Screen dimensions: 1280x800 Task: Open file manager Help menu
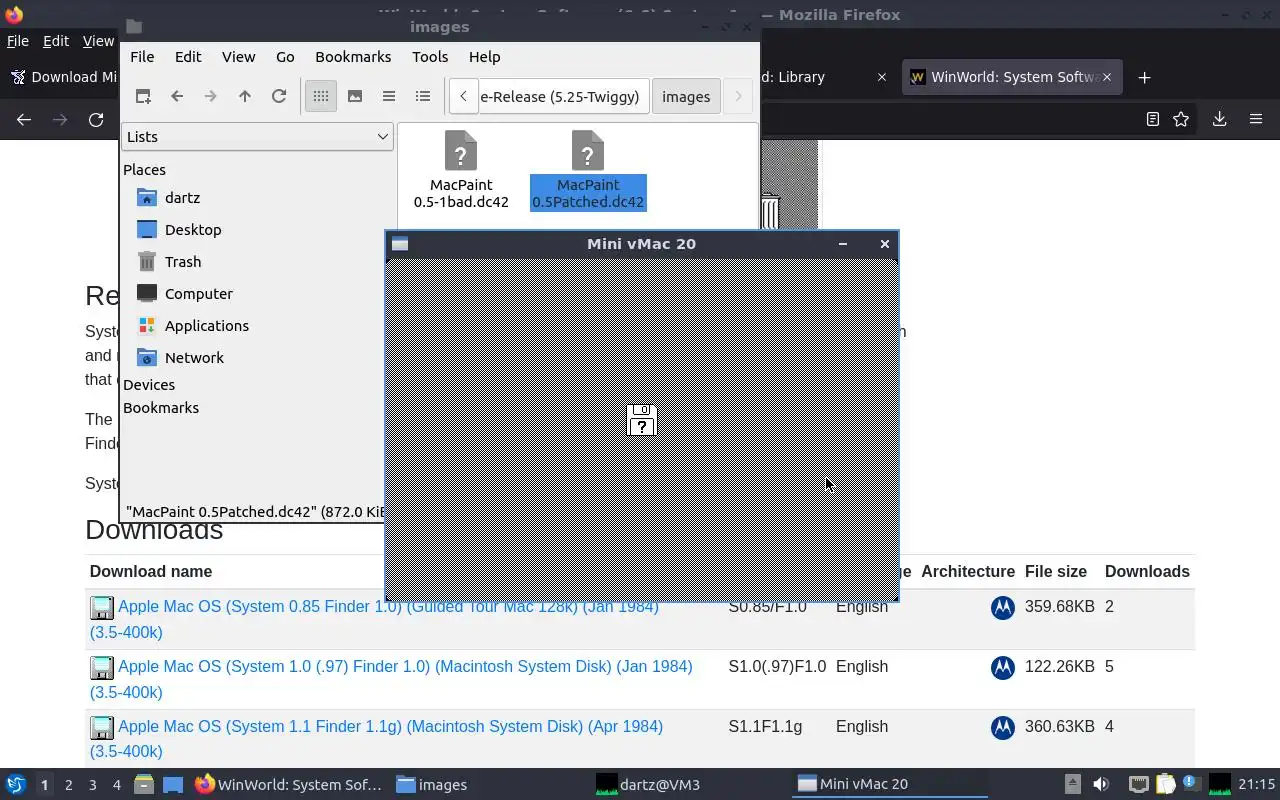[x=484, y=57]
